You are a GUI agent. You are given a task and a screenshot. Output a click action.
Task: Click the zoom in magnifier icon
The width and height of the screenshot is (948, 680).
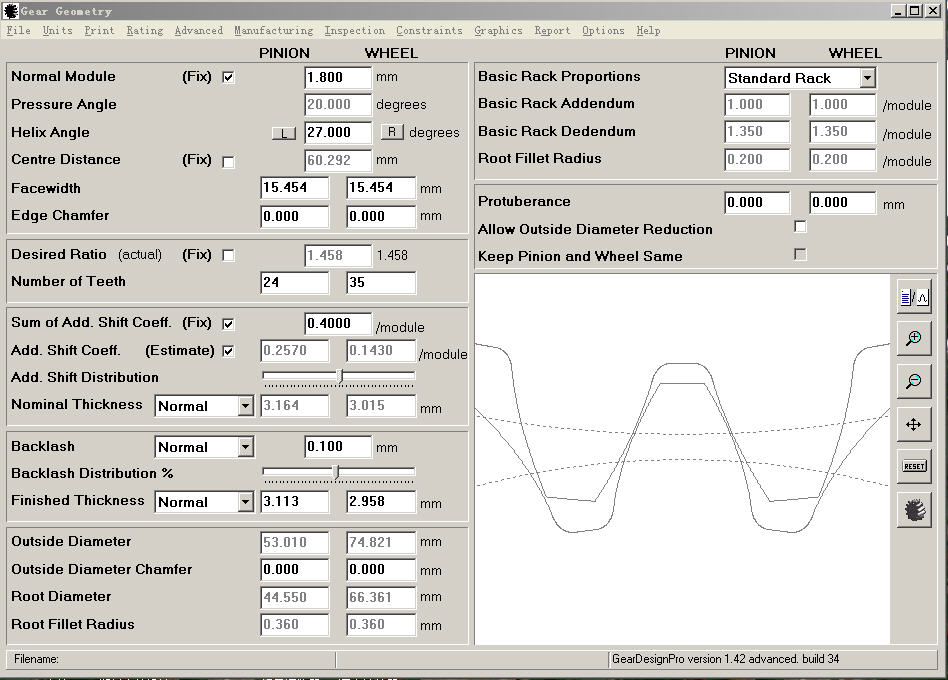tap(914, 338)
